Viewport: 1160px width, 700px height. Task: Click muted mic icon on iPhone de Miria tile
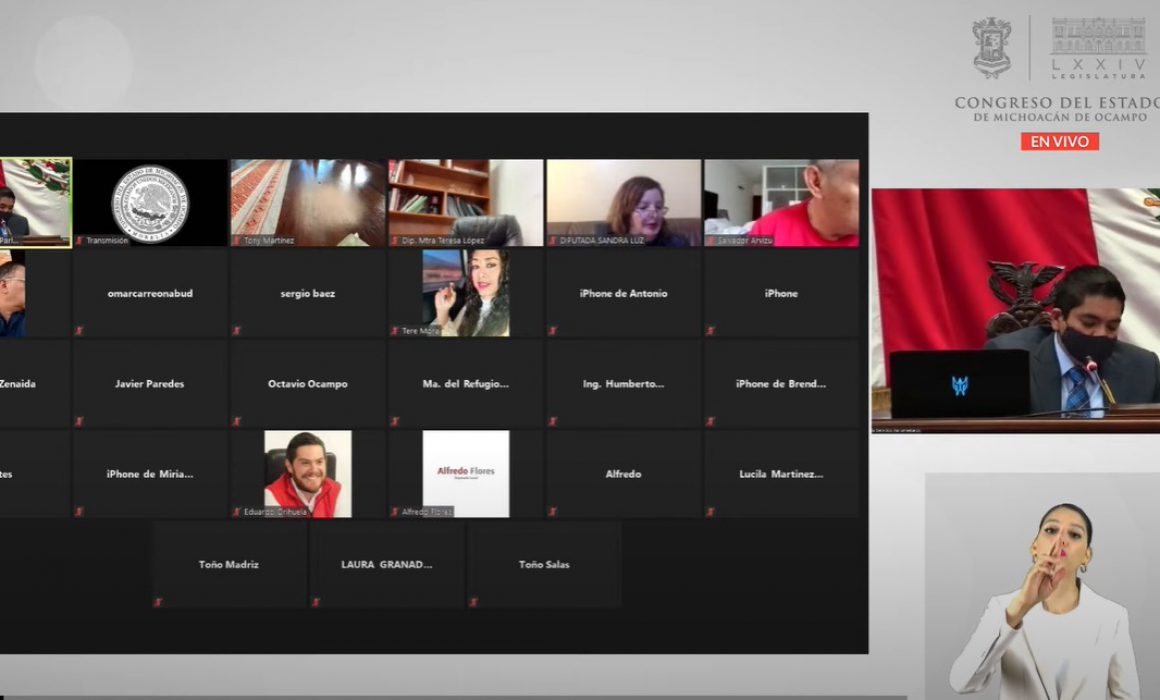79,511
